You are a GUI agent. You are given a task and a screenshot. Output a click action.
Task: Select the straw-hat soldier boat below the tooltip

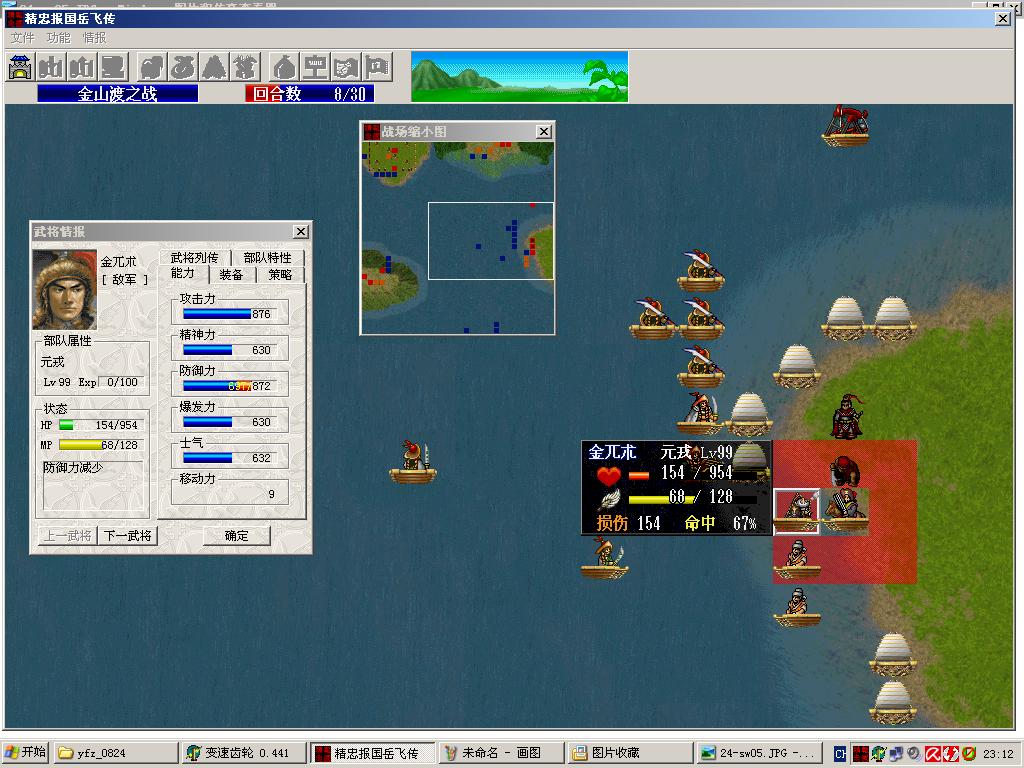coord(604,558)
